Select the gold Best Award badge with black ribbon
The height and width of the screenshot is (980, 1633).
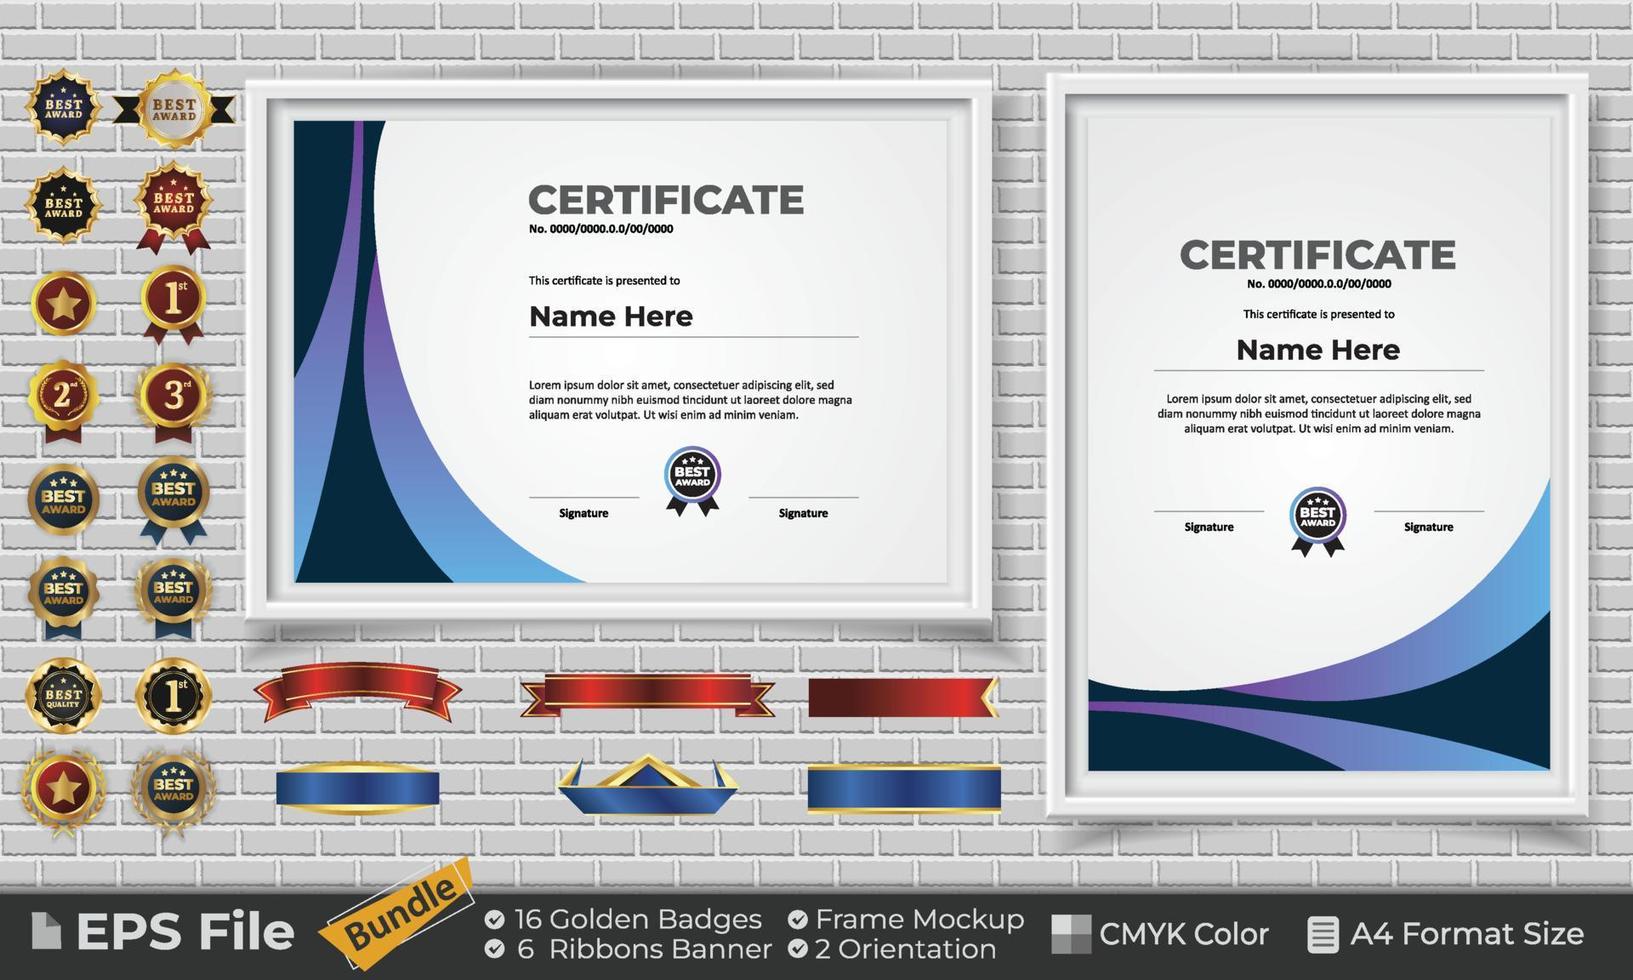pos(174,108)
